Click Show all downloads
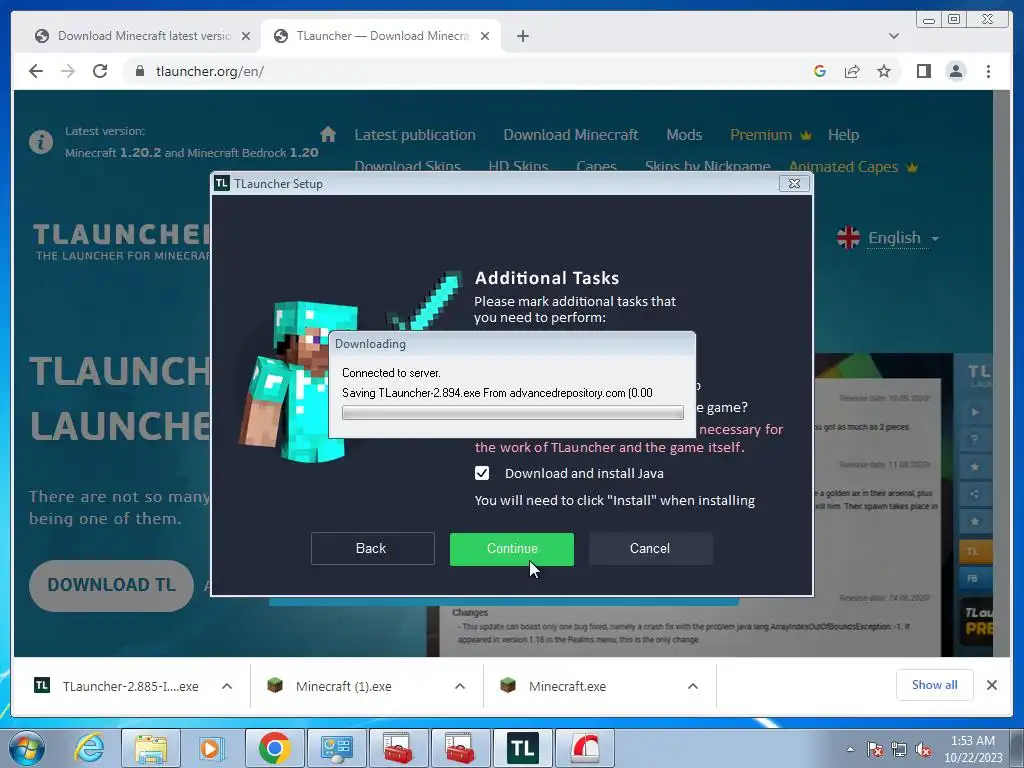This screenshot has height=768, width=1024. (x=935, y=685)
